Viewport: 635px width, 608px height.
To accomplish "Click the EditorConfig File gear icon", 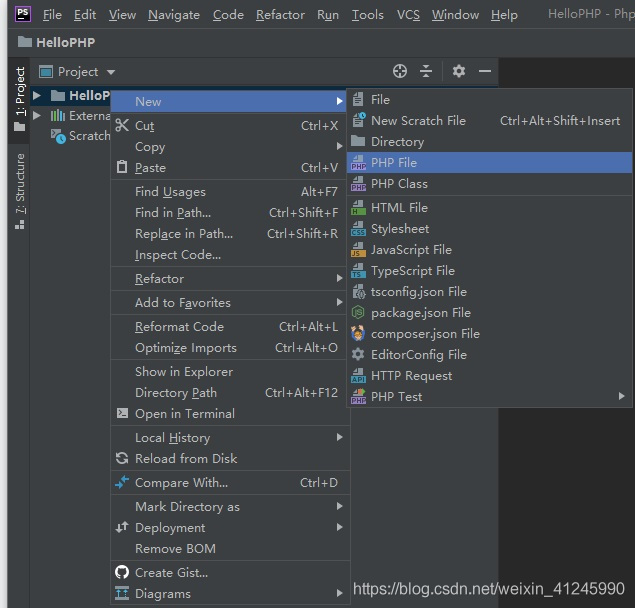I will click(x=358, y=355).
